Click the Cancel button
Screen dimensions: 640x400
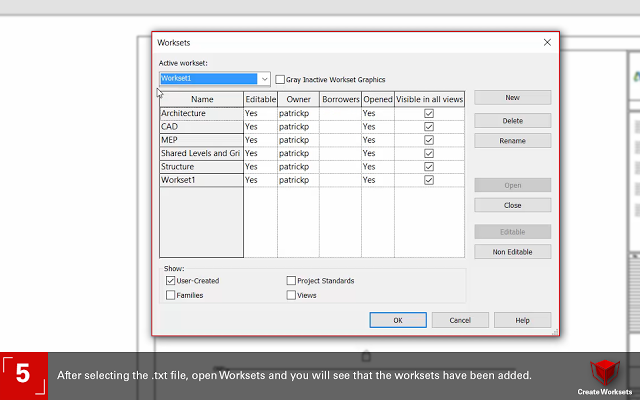(x=460, y=320)
